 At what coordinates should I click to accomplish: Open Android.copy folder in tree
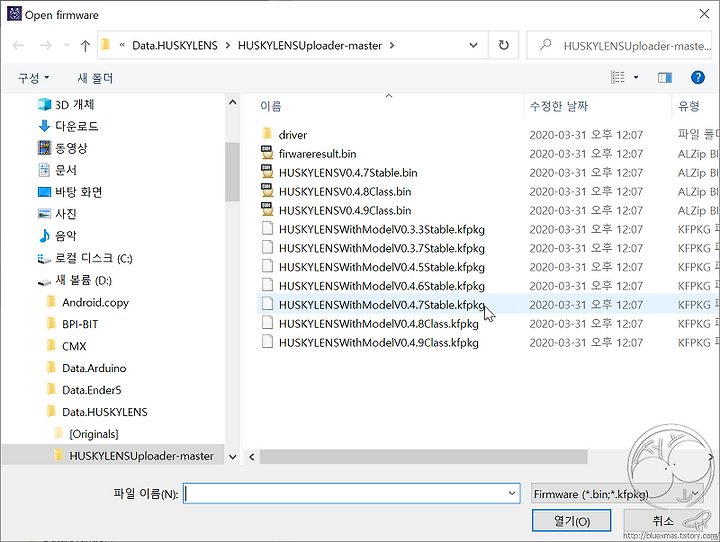88,302
